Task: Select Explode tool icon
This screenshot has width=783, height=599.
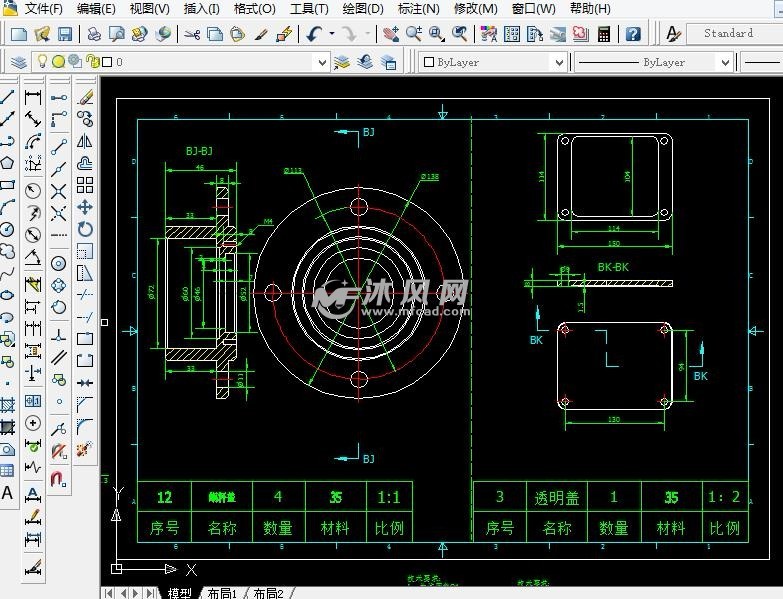Action: pyautogui.click(x=84, y=449)
